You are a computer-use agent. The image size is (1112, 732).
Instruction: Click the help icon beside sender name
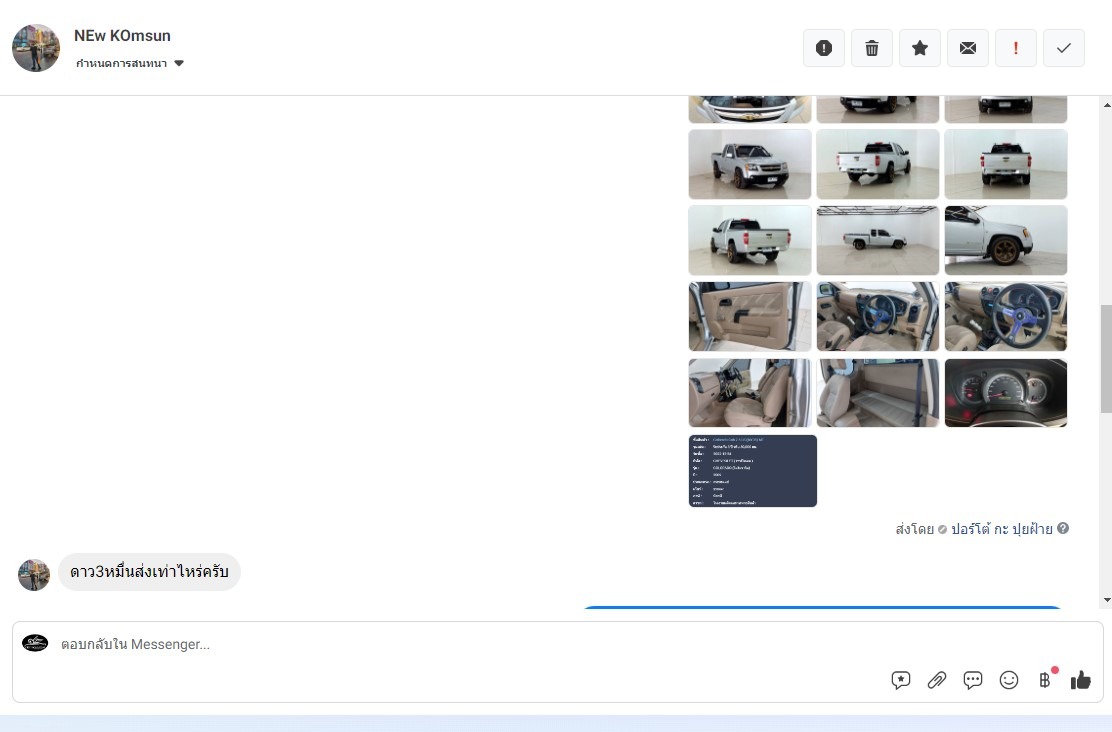point(1063,529)
